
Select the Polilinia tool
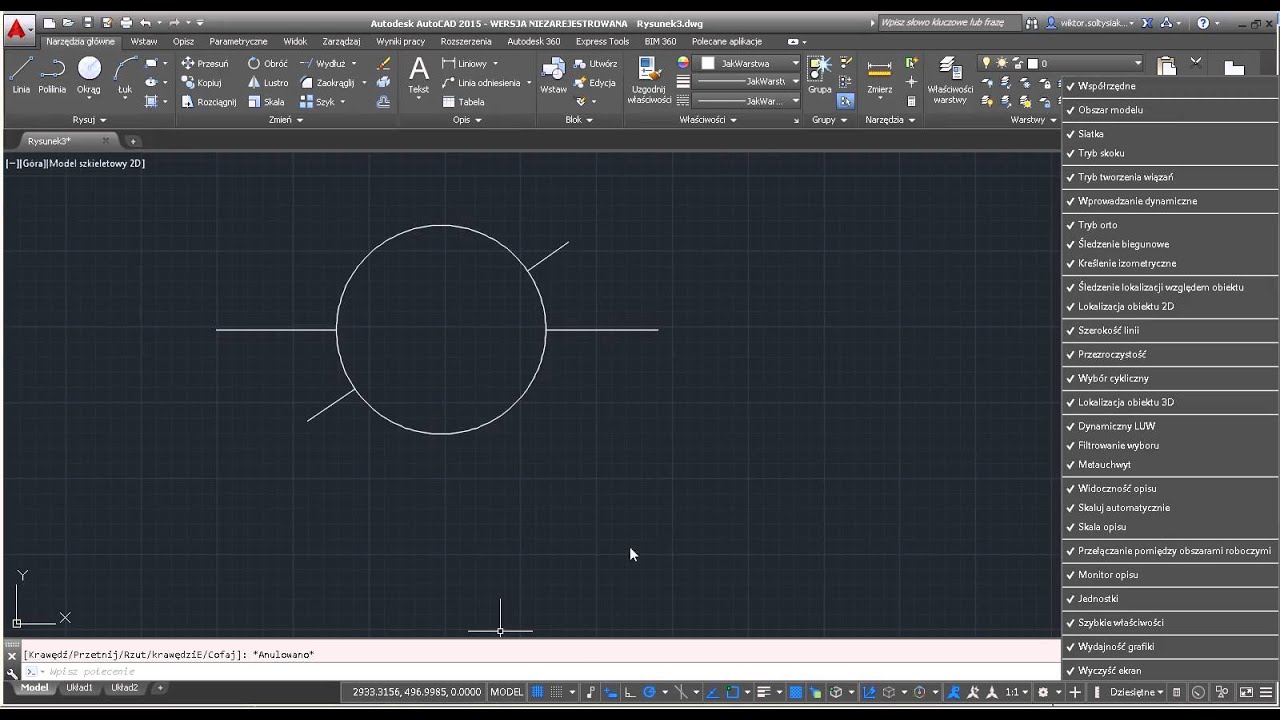pos(52,75)
